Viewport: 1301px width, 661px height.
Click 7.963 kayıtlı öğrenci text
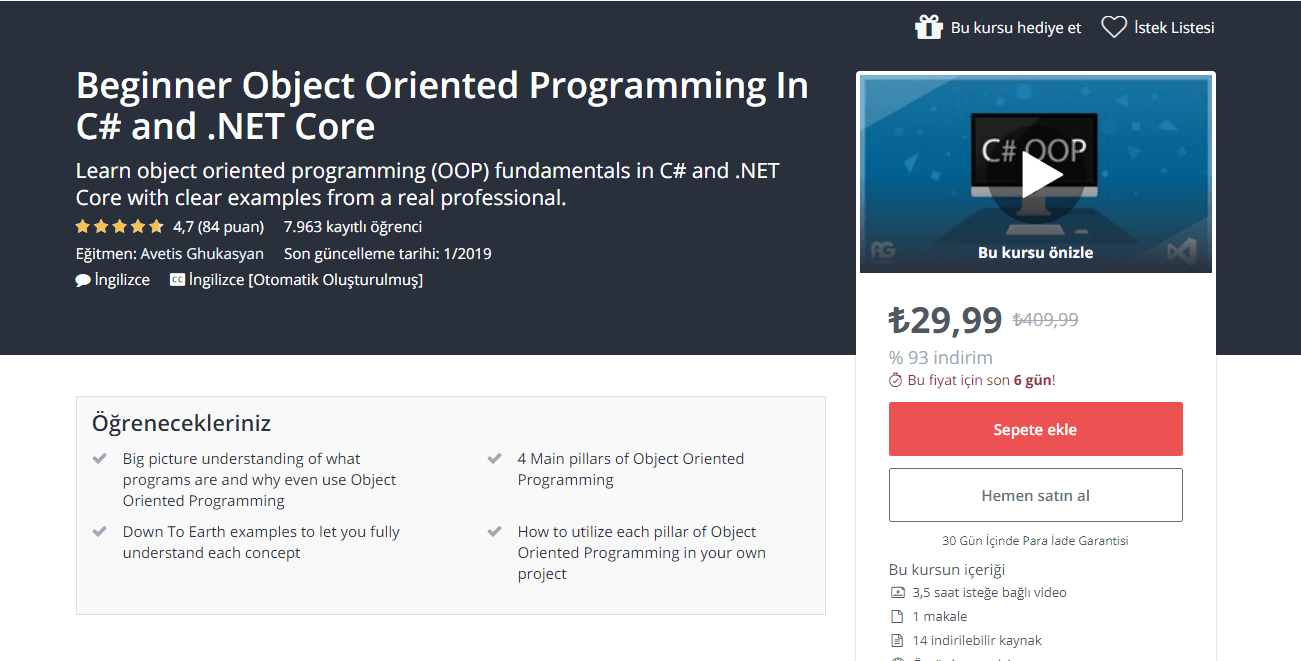click(353, 226)
